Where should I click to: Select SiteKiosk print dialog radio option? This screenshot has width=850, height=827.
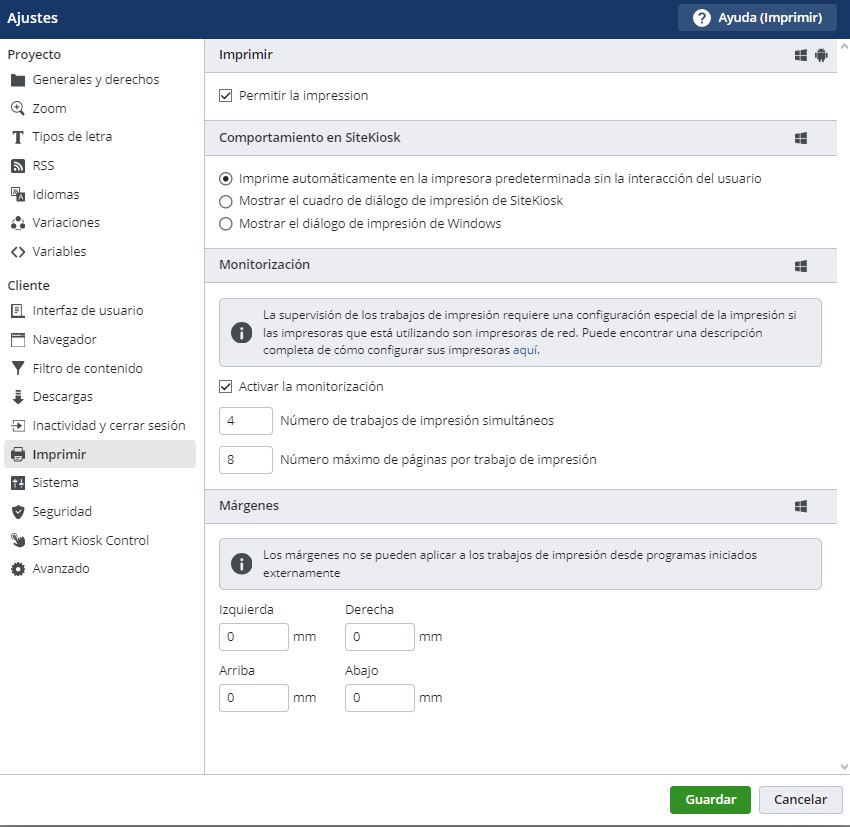(x=226, y=201)
